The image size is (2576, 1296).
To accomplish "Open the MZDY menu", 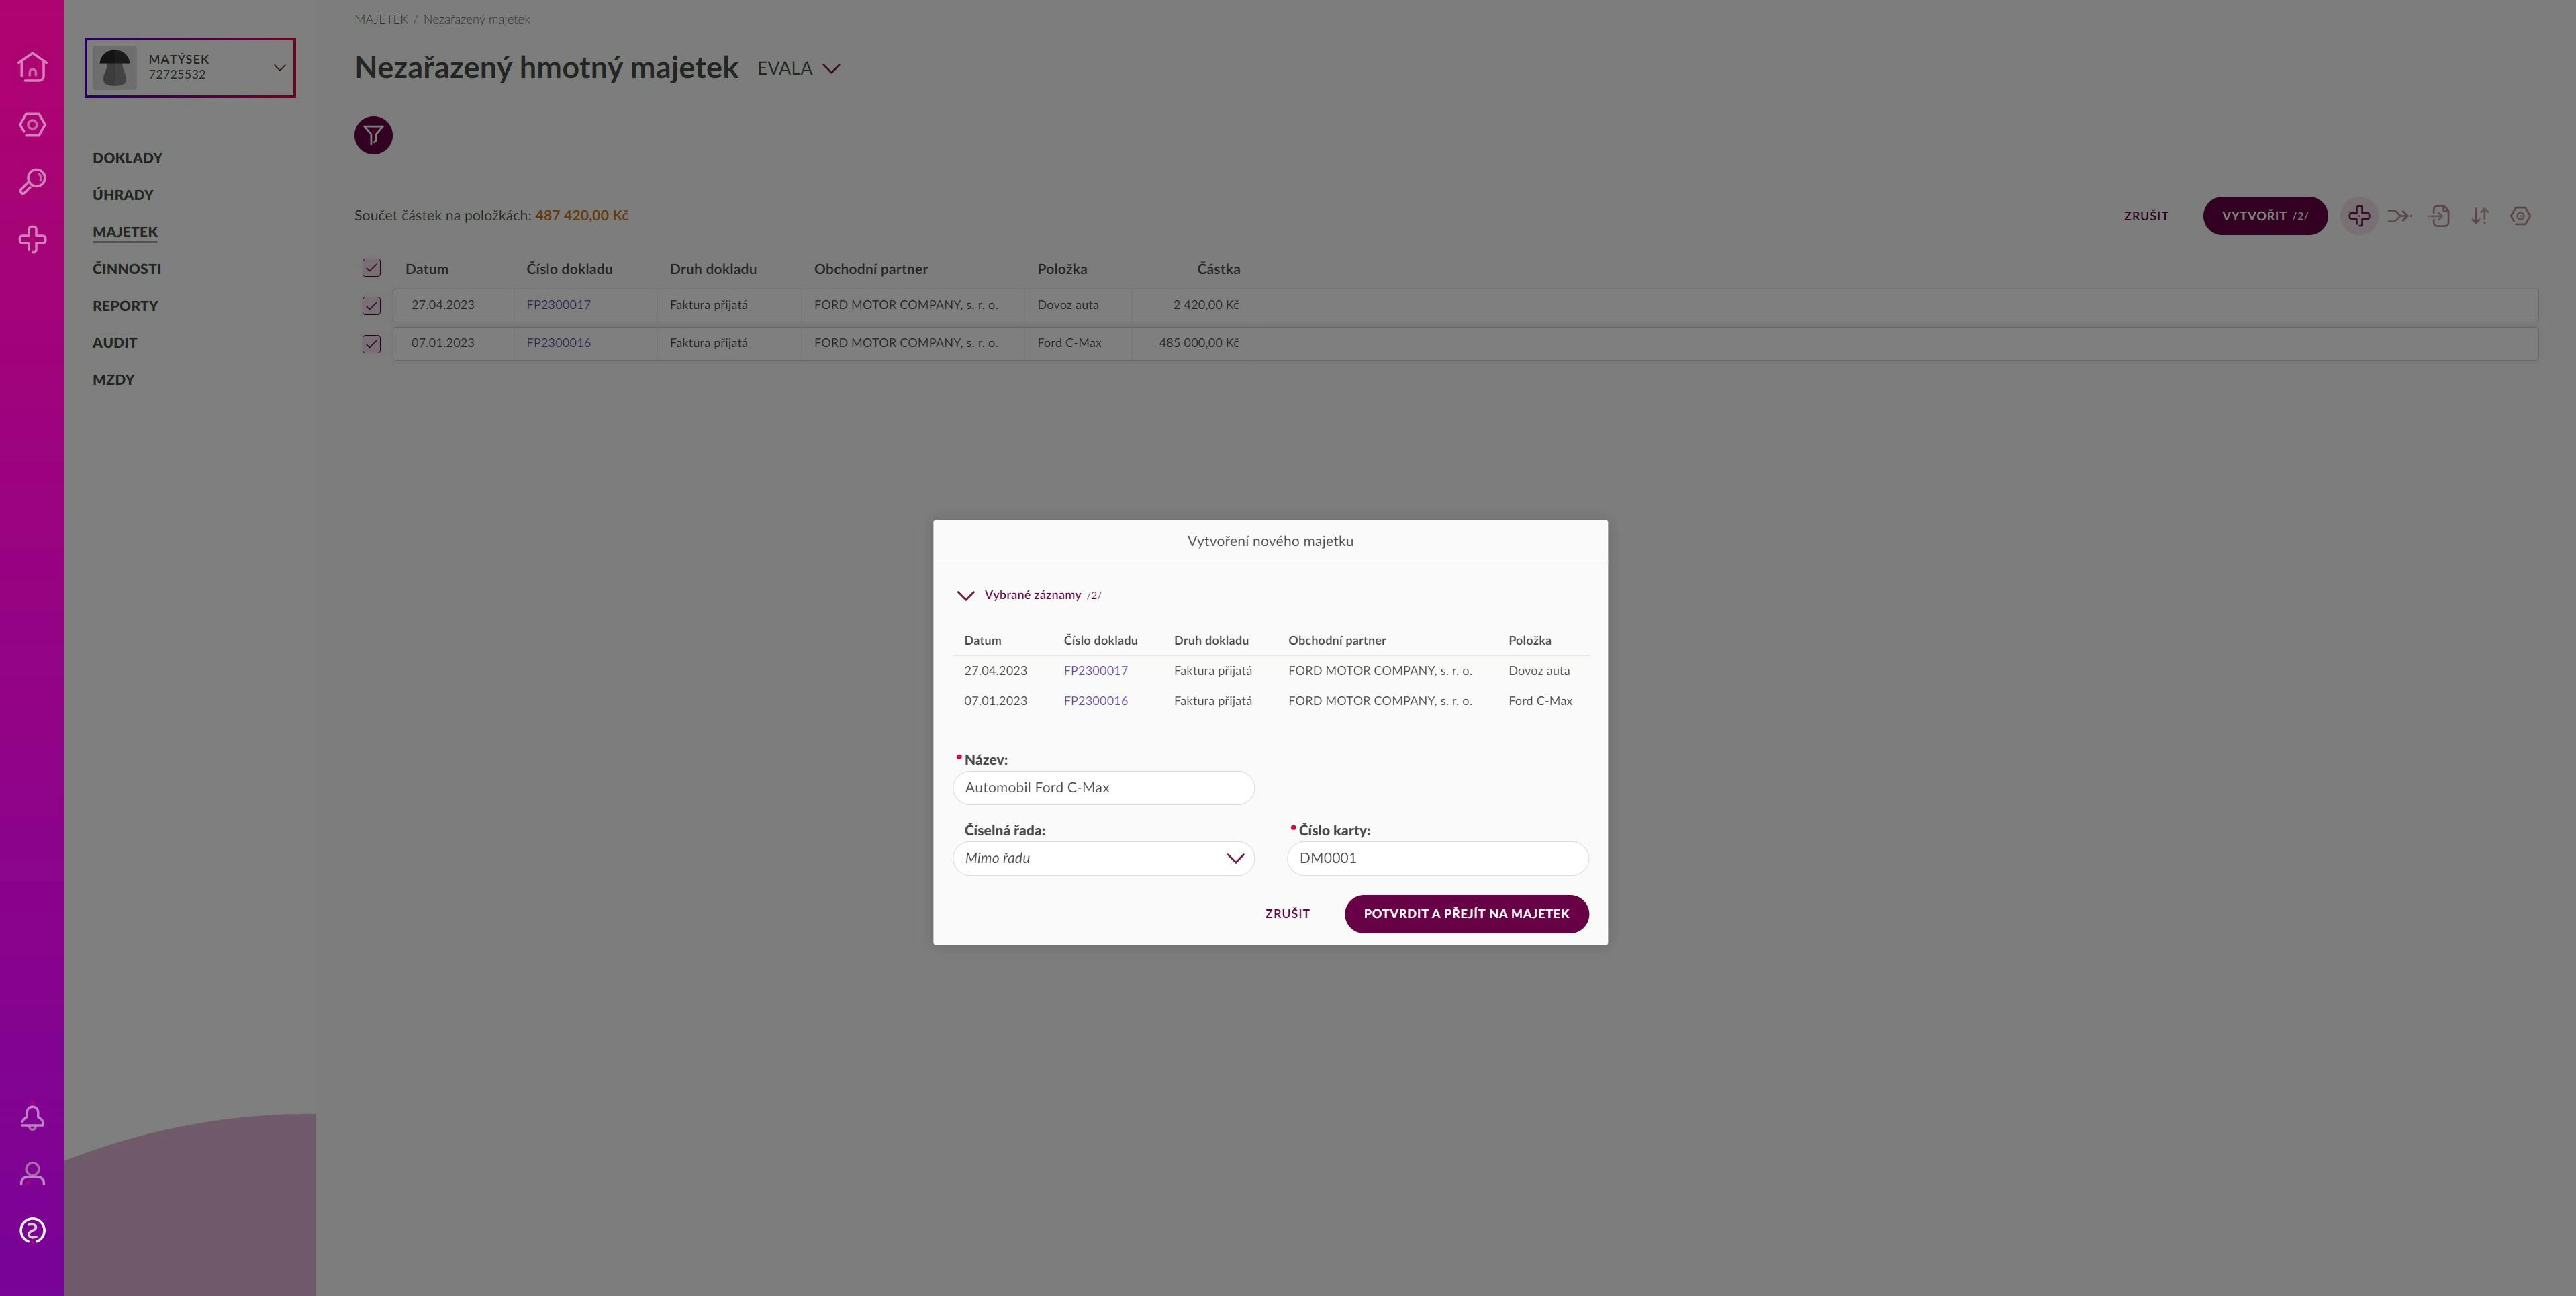I will pyautogui.click(x=114, y=380).
